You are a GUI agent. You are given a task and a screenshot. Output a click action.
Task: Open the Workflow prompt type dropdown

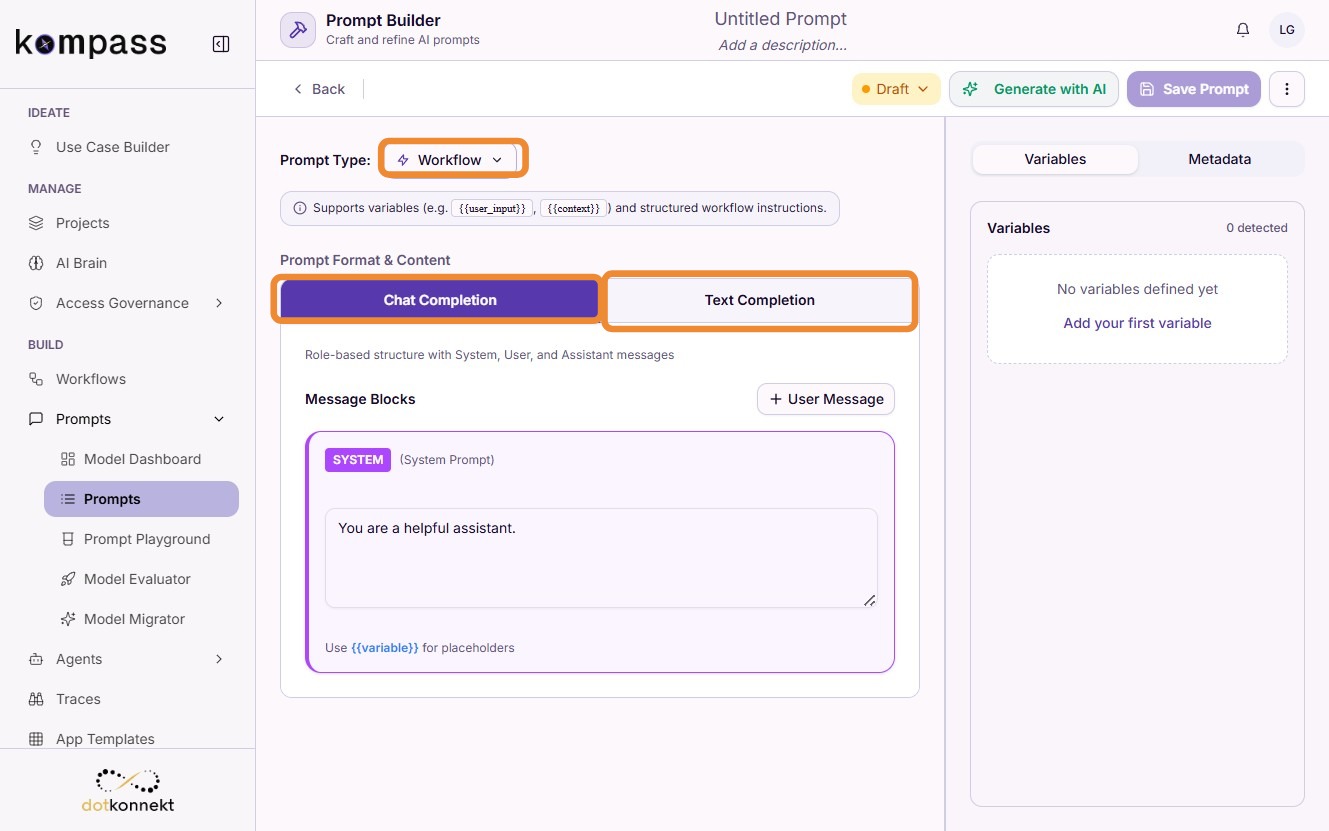click(x=451, y=160)
